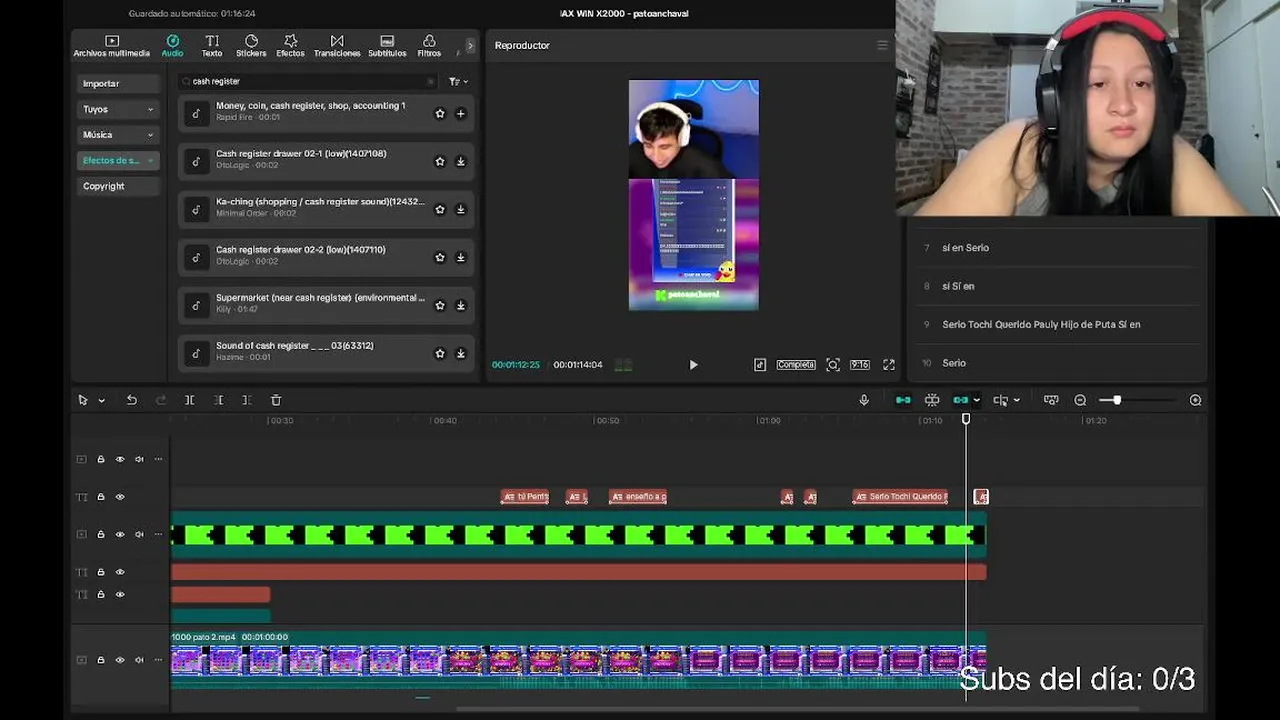The image size is (1280, 720).
Task: Open the Reproductor panel menu icon
Action: click(x=882, y=45)
